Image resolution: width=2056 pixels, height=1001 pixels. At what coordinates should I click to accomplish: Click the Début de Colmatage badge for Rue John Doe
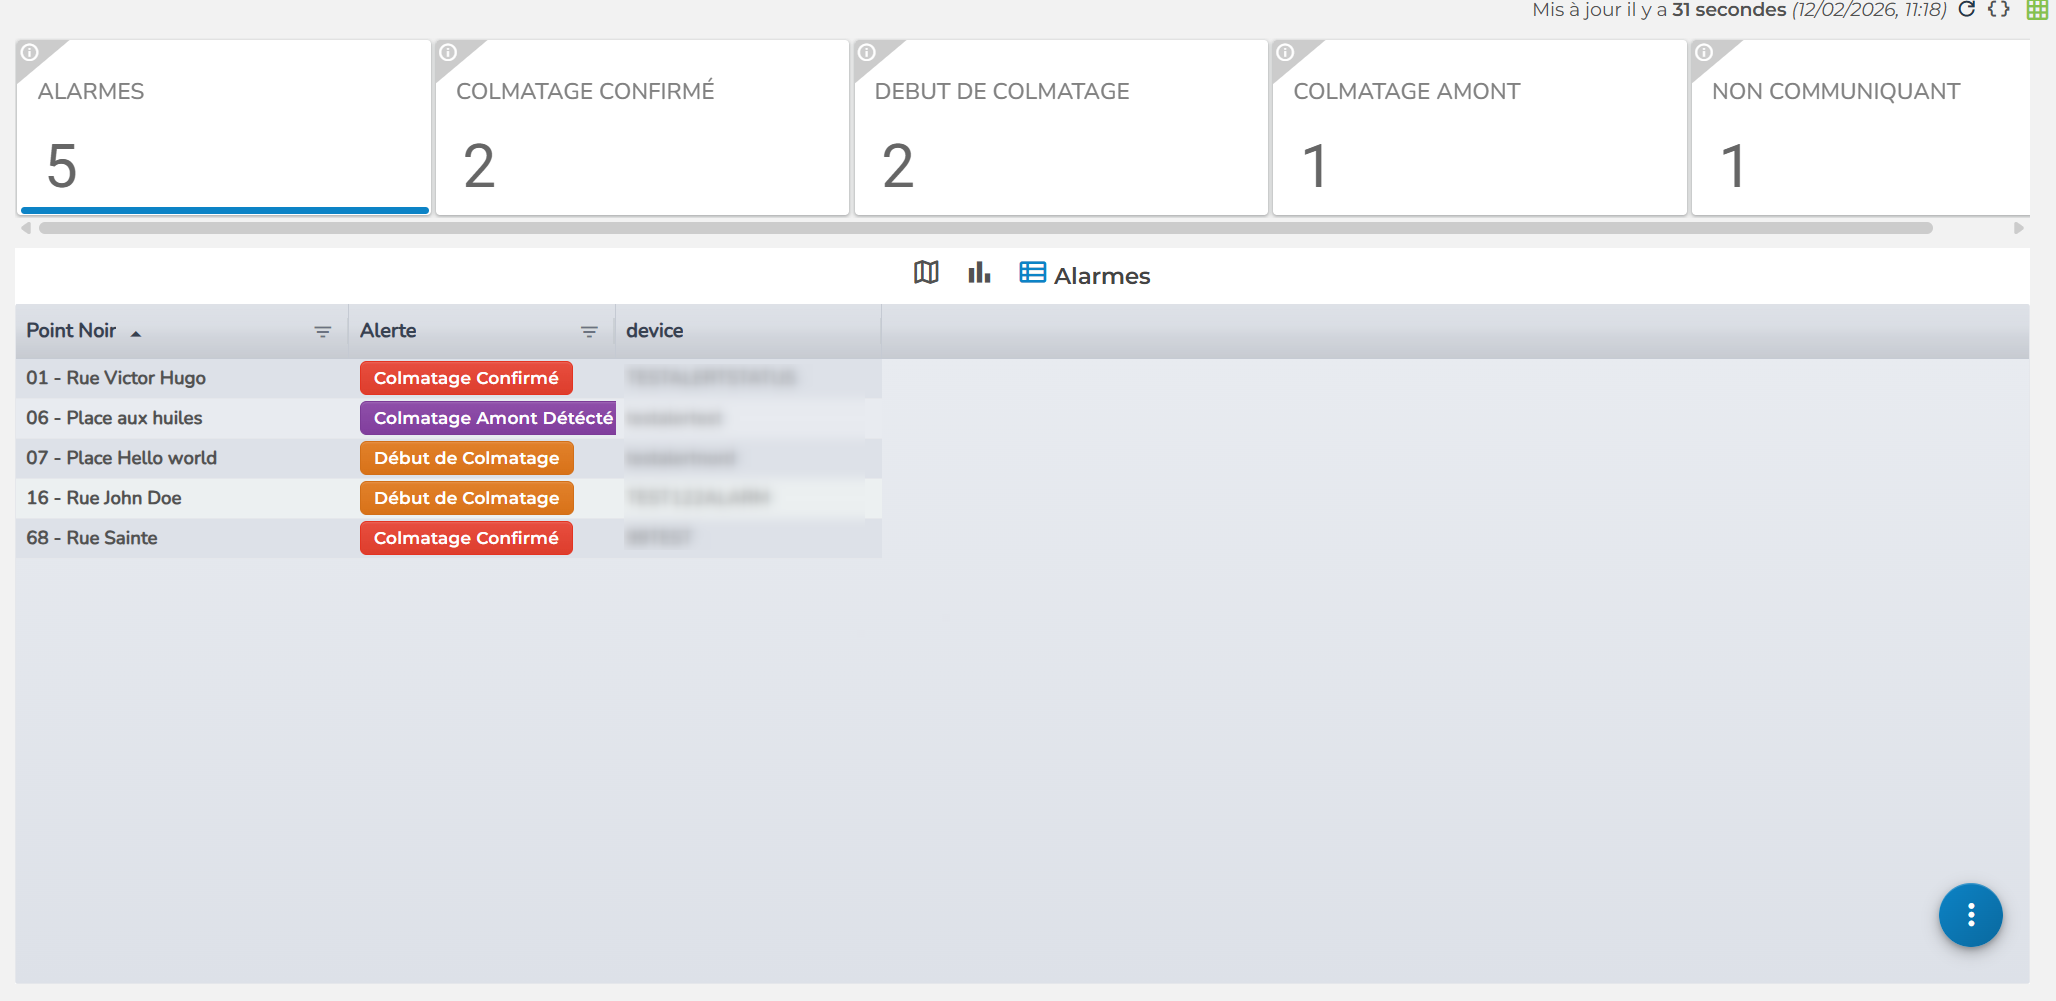click(x=466, y=498)
